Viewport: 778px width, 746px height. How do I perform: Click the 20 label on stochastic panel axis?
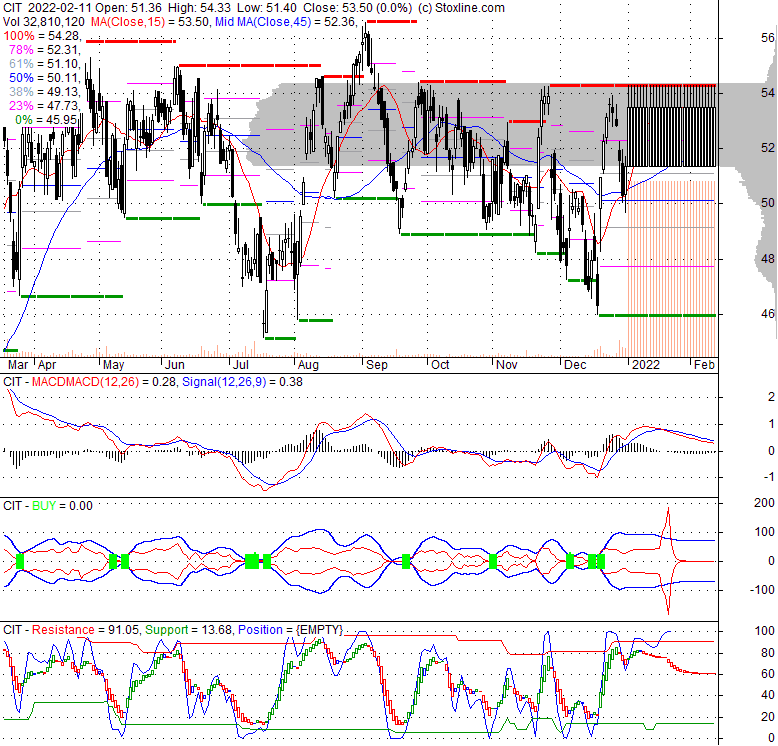(x=768, y=717)
